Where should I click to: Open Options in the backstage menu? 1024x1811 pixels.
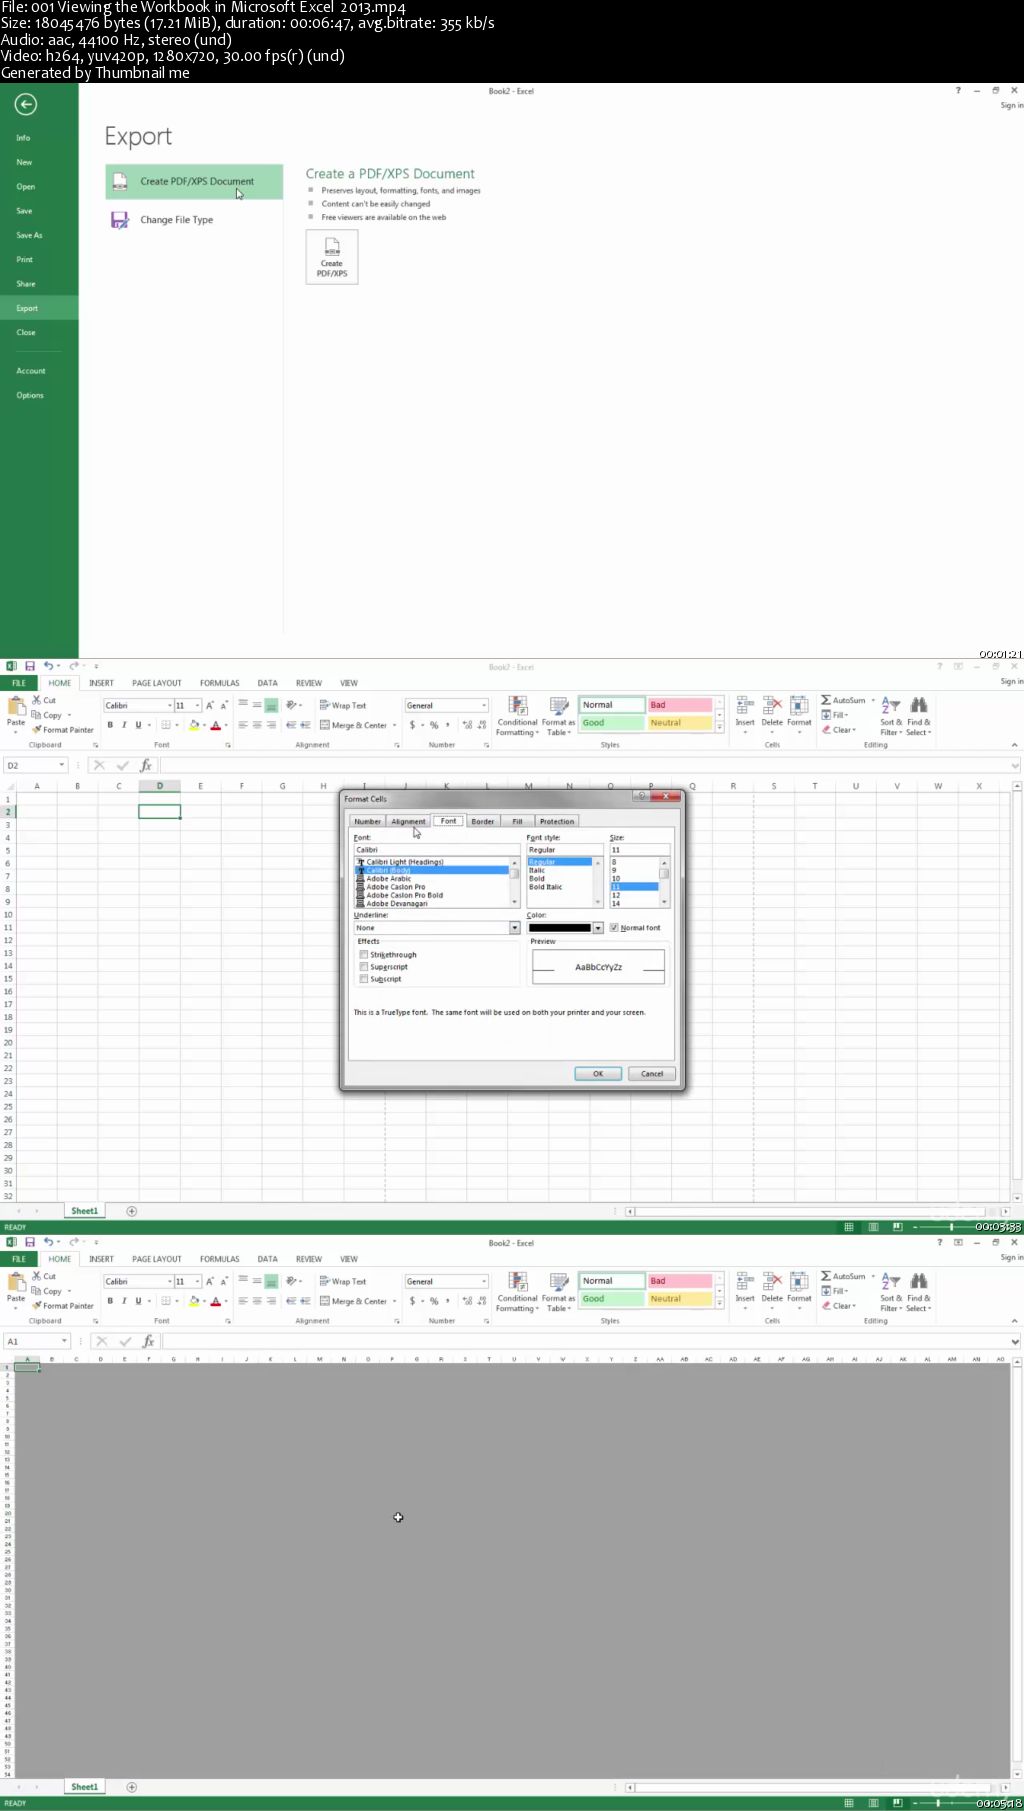30,395
